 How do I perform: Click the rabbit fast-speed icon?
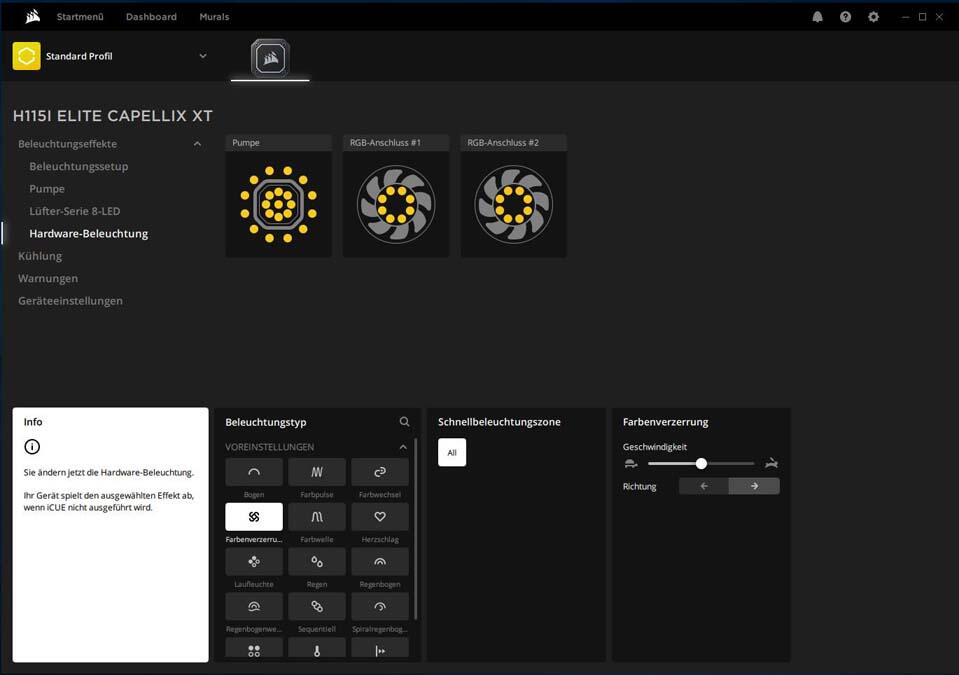[x=771, y=463]
